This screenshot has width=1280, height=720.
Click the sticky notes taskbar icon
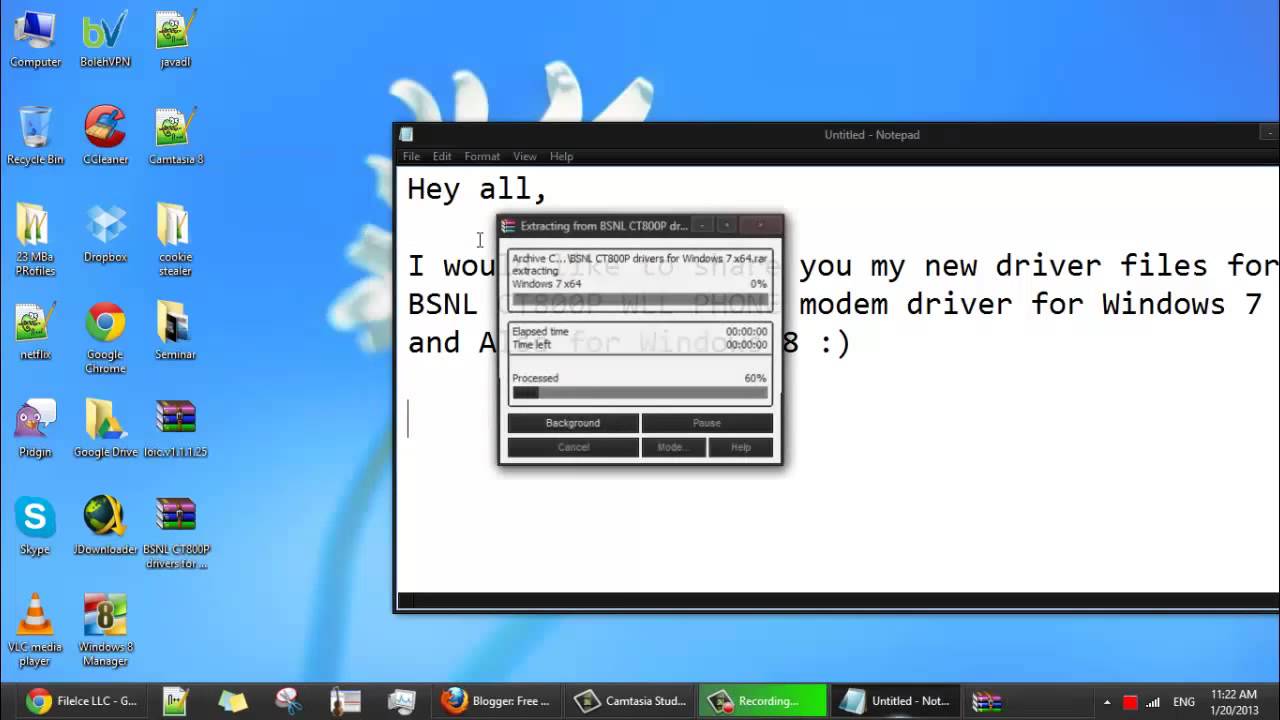point(232,701)
